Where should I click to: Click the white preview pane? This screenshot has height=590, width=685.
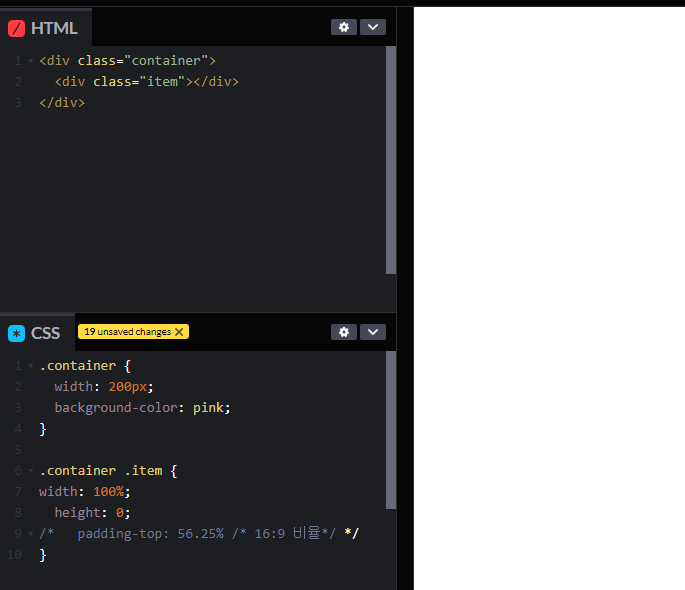549,298
